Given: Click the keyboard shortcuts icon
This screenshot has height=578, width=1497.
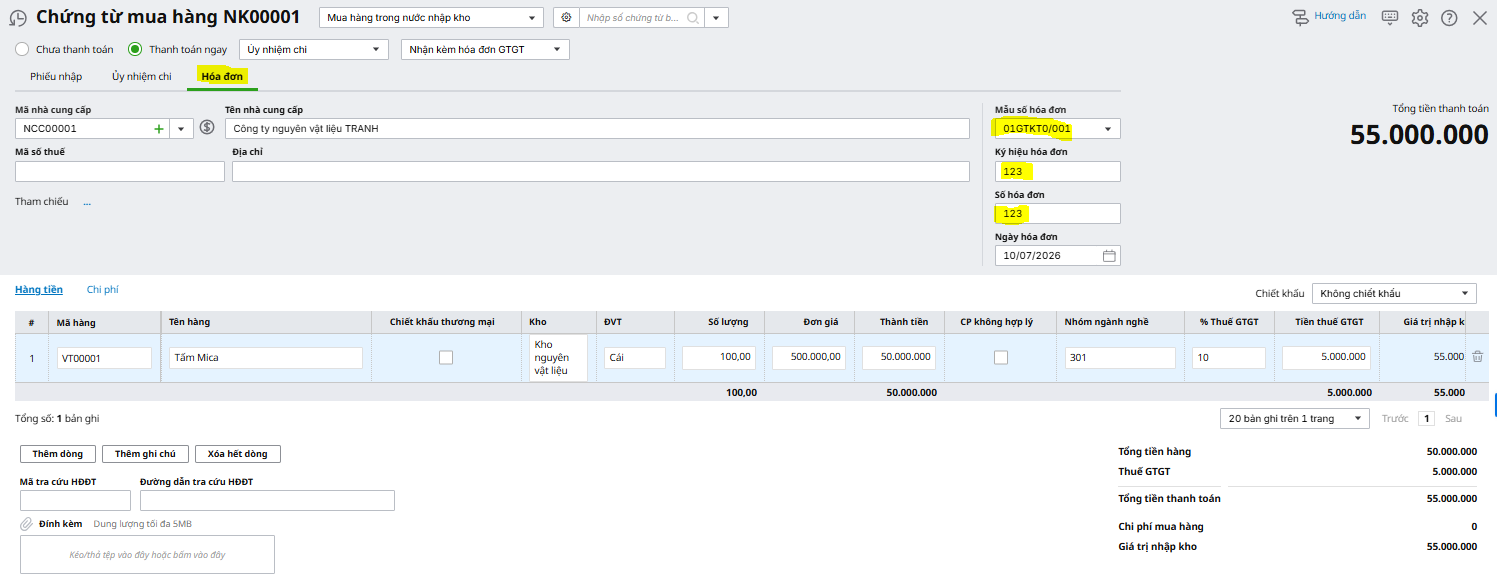Looking at the screenshot, I should tap(1390, 17).
